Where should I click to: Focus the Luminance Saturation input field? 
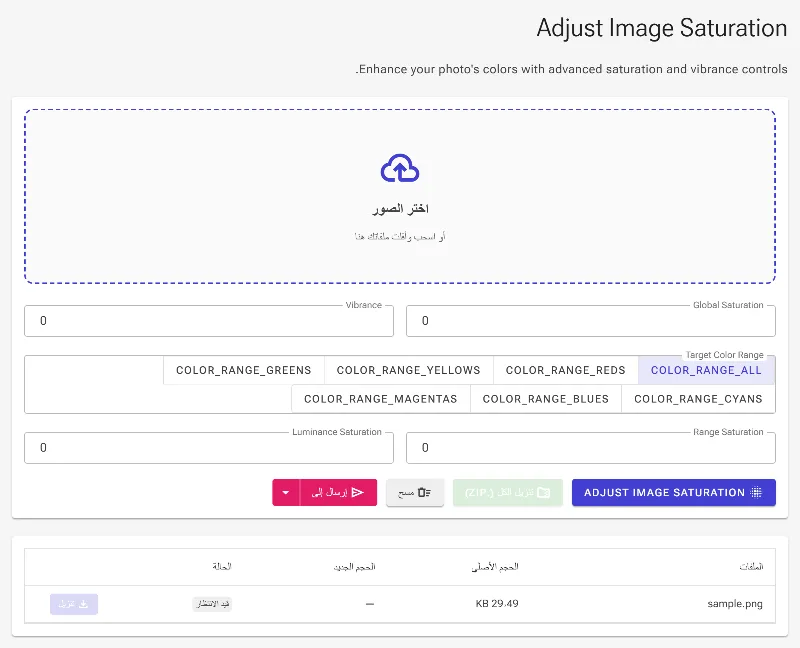pos(209,447)
